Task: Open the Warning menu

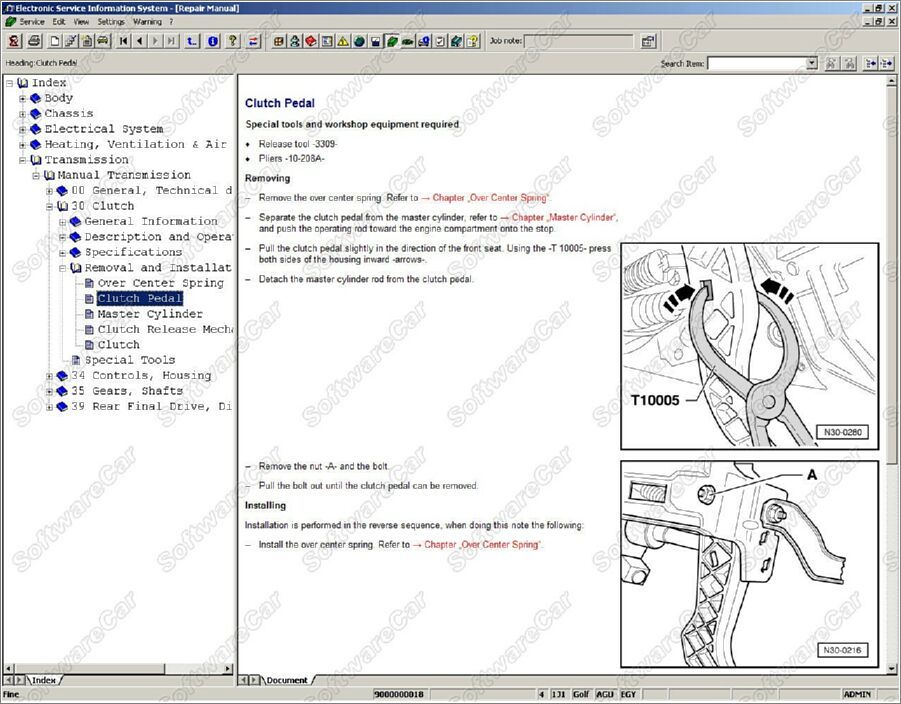Action: pos(146,21)
